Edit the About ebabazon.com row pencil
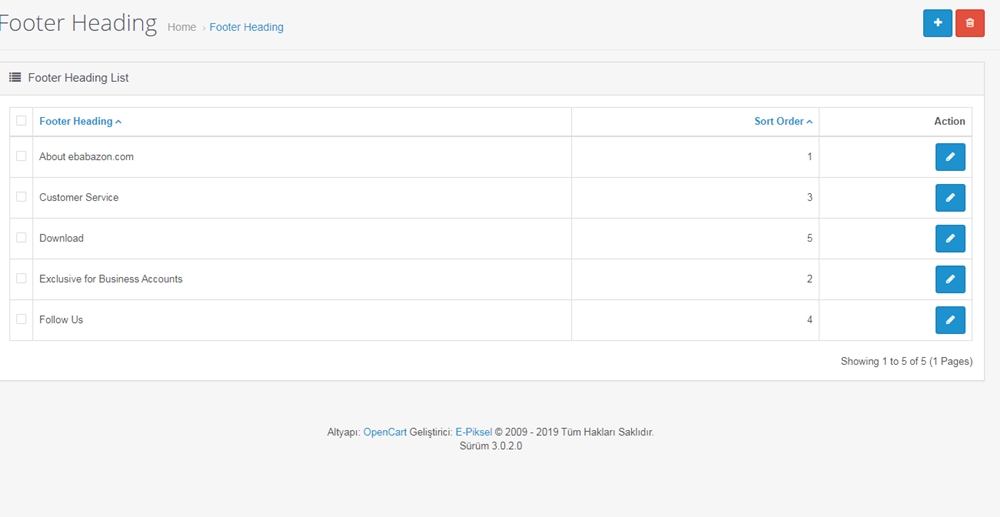The height and width of the screenshot is (517, 1000). point(950,157)
